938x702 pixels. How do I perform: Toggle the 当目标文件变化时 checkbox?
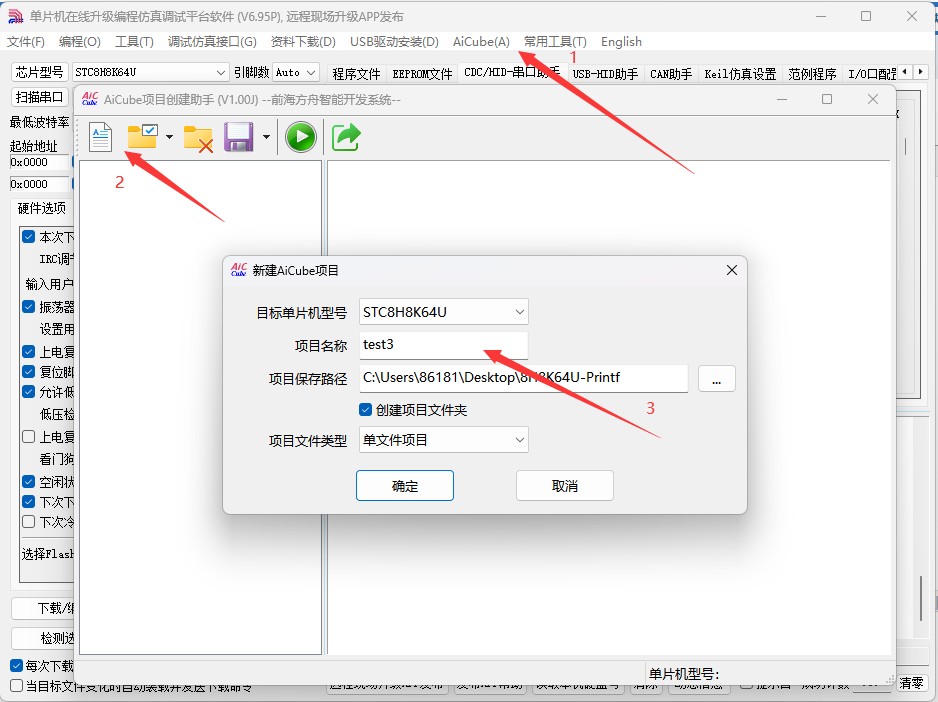[x=17, y=685]
